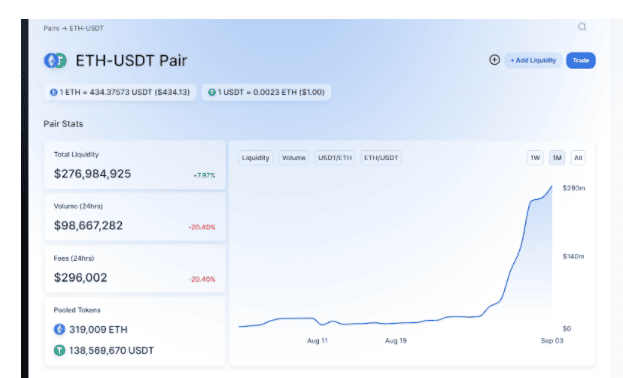Click the -20.40% volume change
The image size is (623, 378).
point(202,227)
